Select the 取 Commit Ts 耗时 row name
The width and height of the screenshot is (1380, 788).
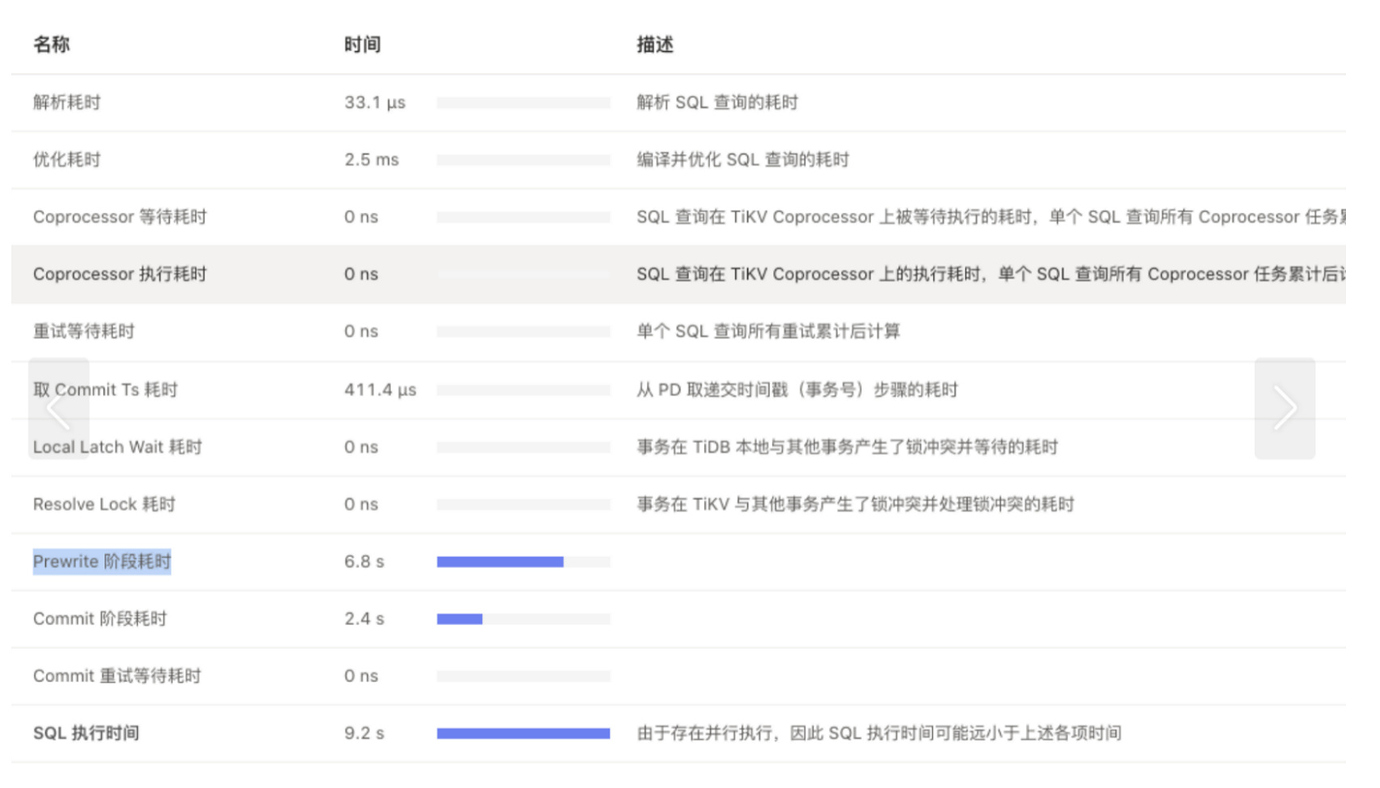106,389
